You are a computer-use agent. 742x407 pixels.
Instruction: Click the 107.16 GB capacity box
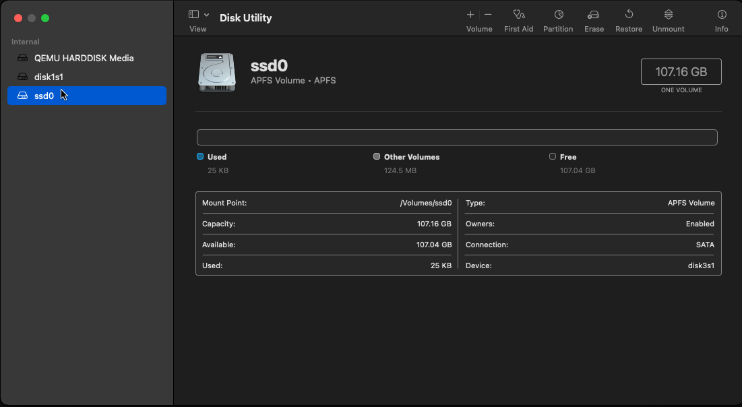(x=681, y=71)
